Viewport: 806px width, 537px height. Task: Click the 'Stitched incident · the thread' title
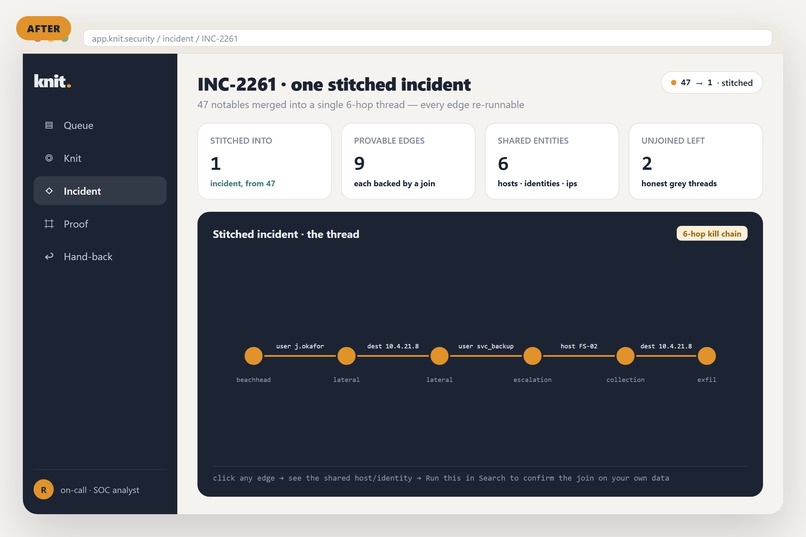point(286,234)
